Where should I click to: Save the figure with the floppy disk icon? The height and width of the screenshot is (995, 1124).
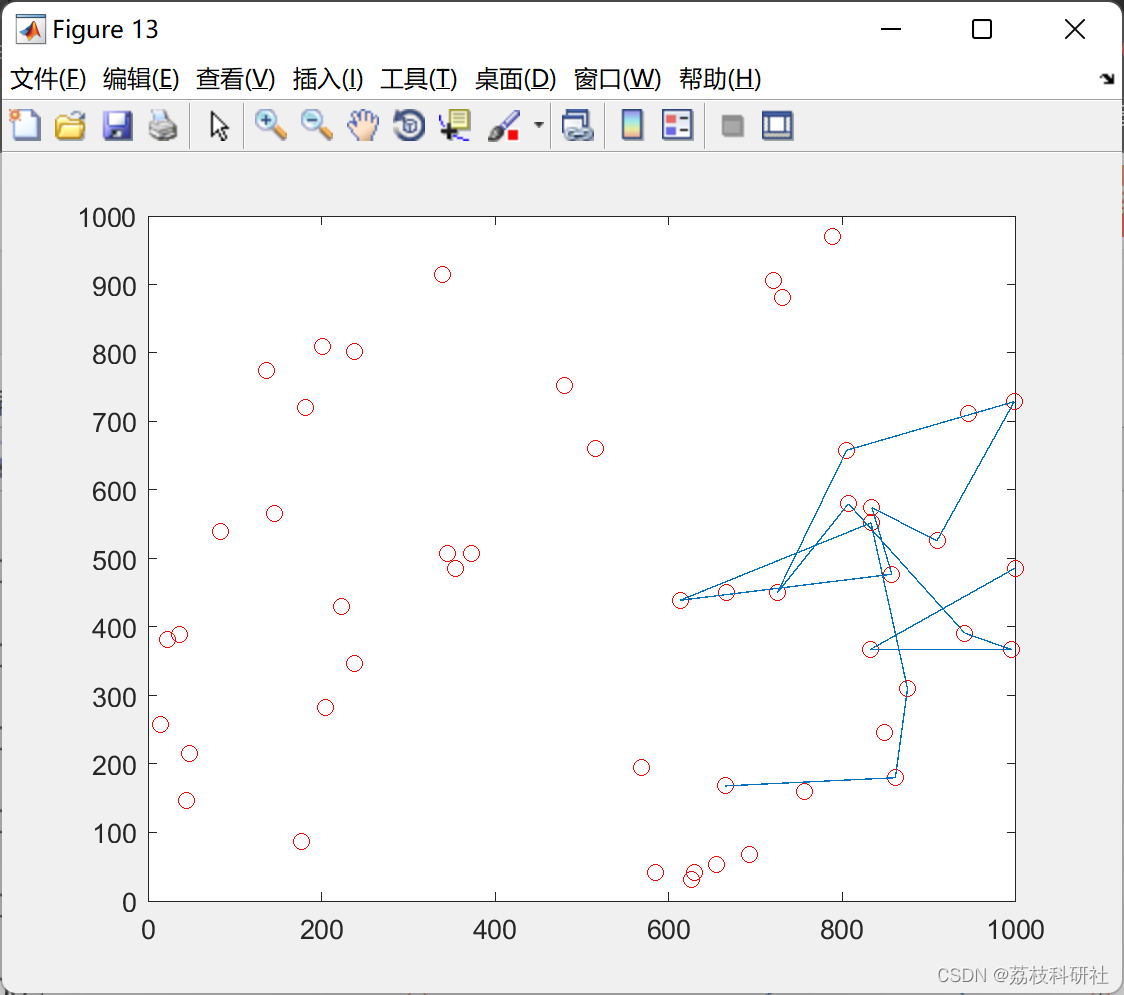point(117,125)
